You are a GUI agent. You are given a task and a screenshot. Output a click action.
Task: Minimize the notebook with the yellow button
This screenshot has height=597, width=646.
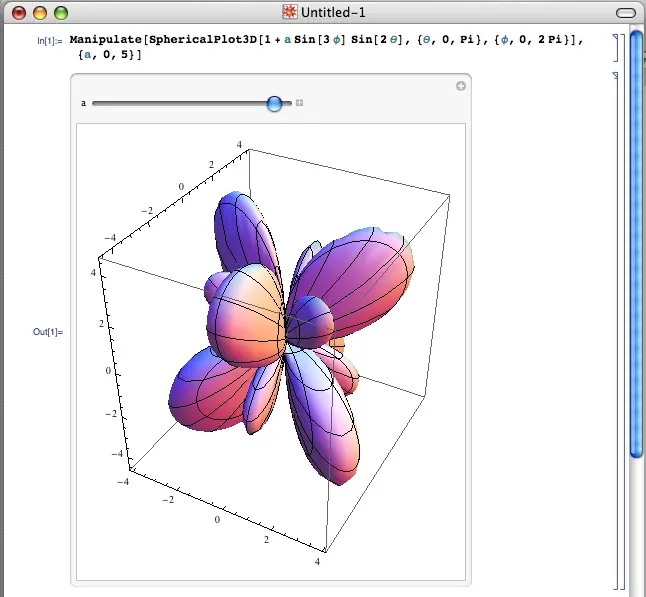pos(40,12)
